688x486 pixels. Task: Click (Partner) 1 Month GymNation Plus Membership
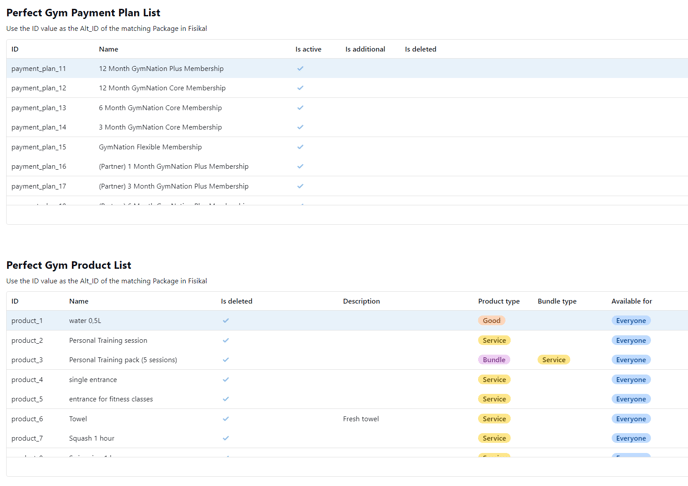[173, 166]
